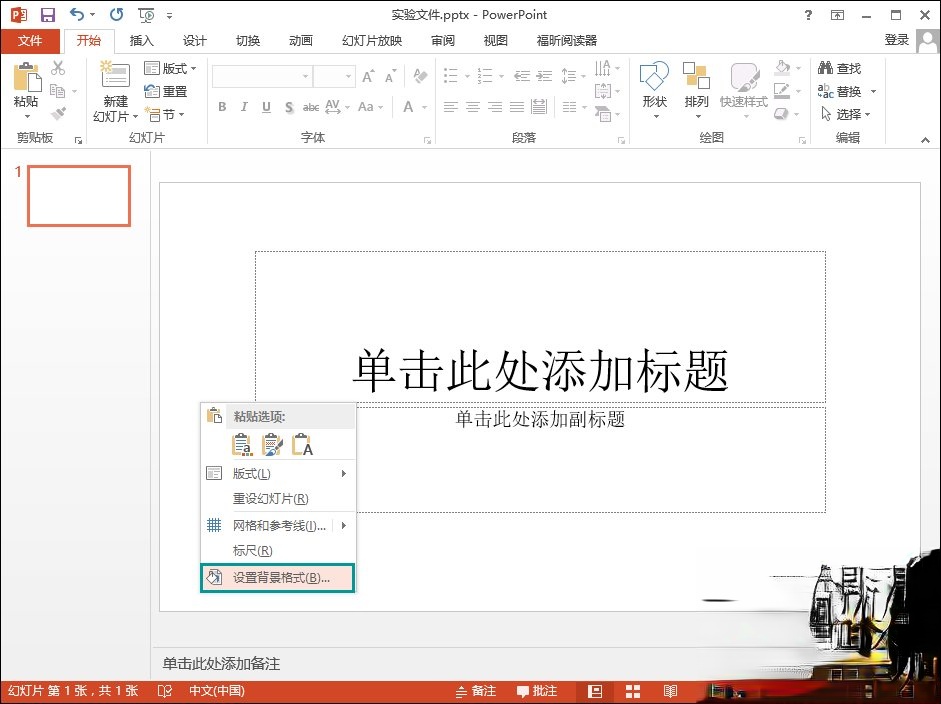
Task: Click 重设幻灯片 in the context menu
Action: point(272,498)
